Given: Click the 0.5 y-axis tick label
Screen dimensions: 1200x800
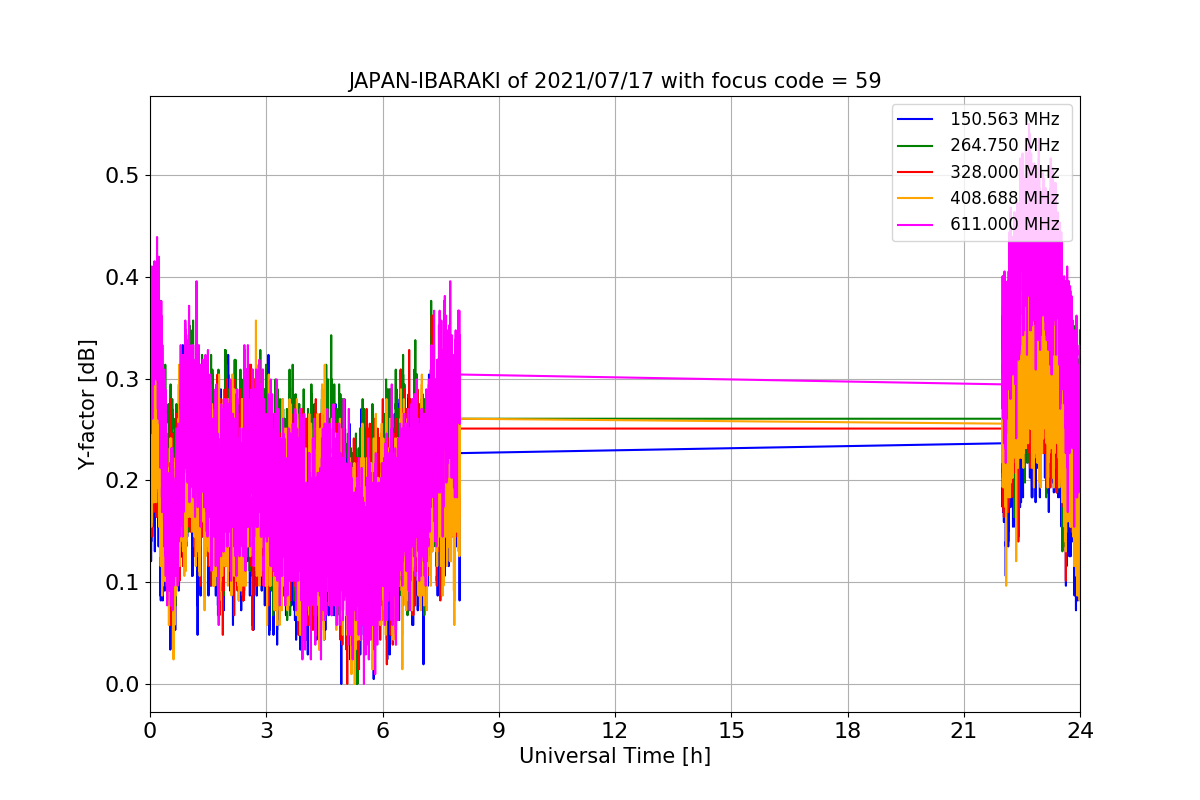Looking at the screenshot, I should click(122, 176).
